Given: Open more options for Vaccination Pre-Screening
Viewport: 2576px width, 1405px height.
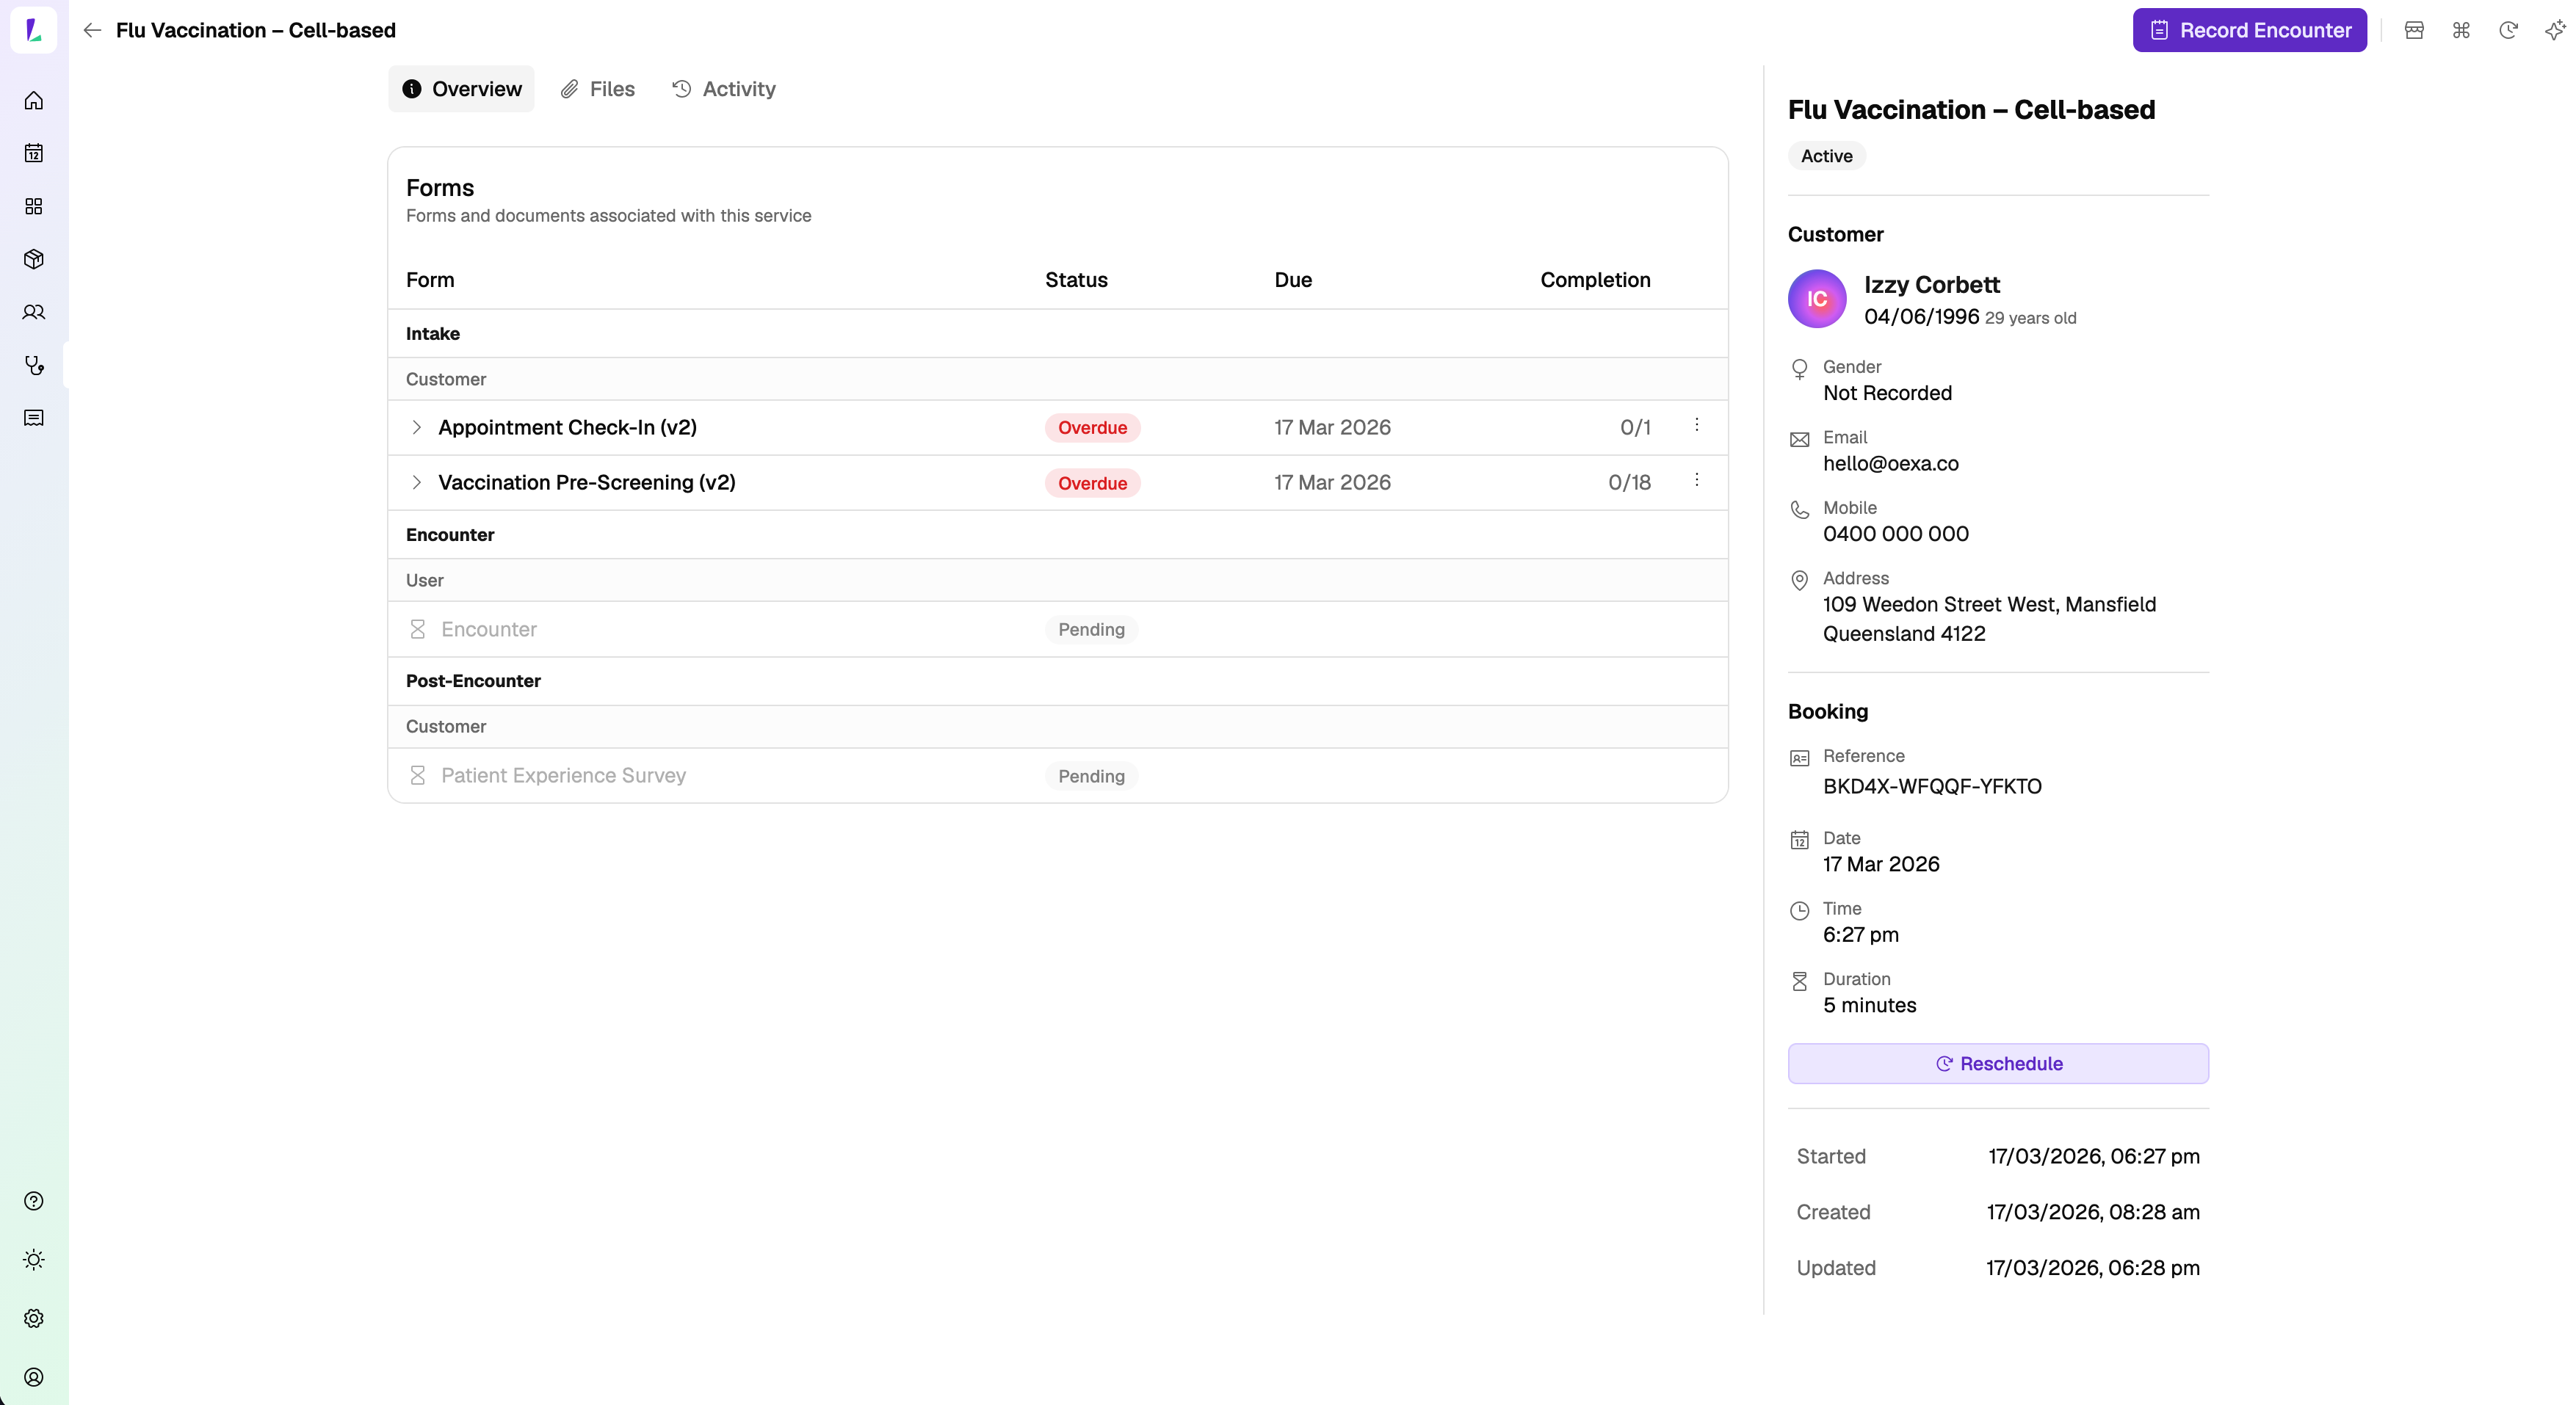Looking at the screenshot, I should (1697, 480).
